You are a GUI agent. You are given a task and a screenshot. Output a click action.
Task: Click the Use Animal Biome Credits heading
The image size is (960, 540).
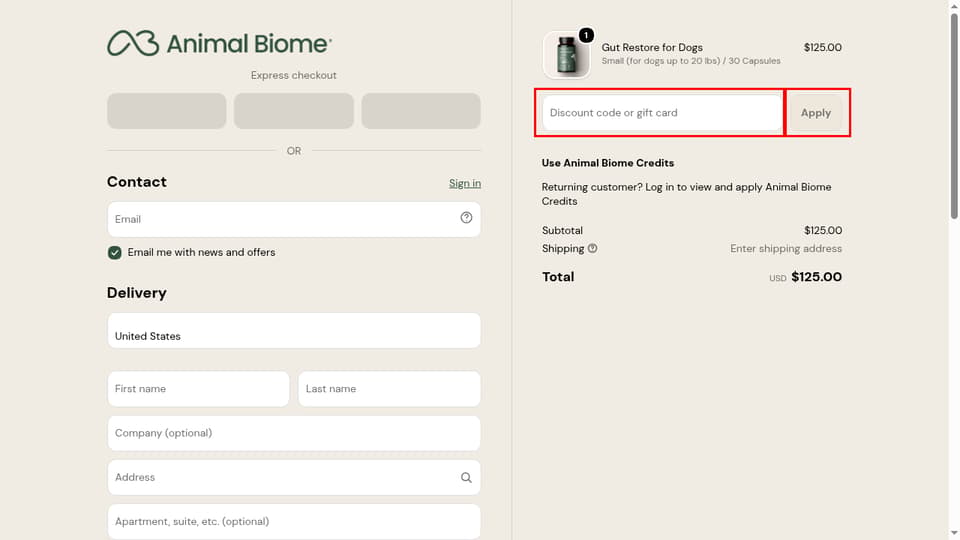[607, 163]
